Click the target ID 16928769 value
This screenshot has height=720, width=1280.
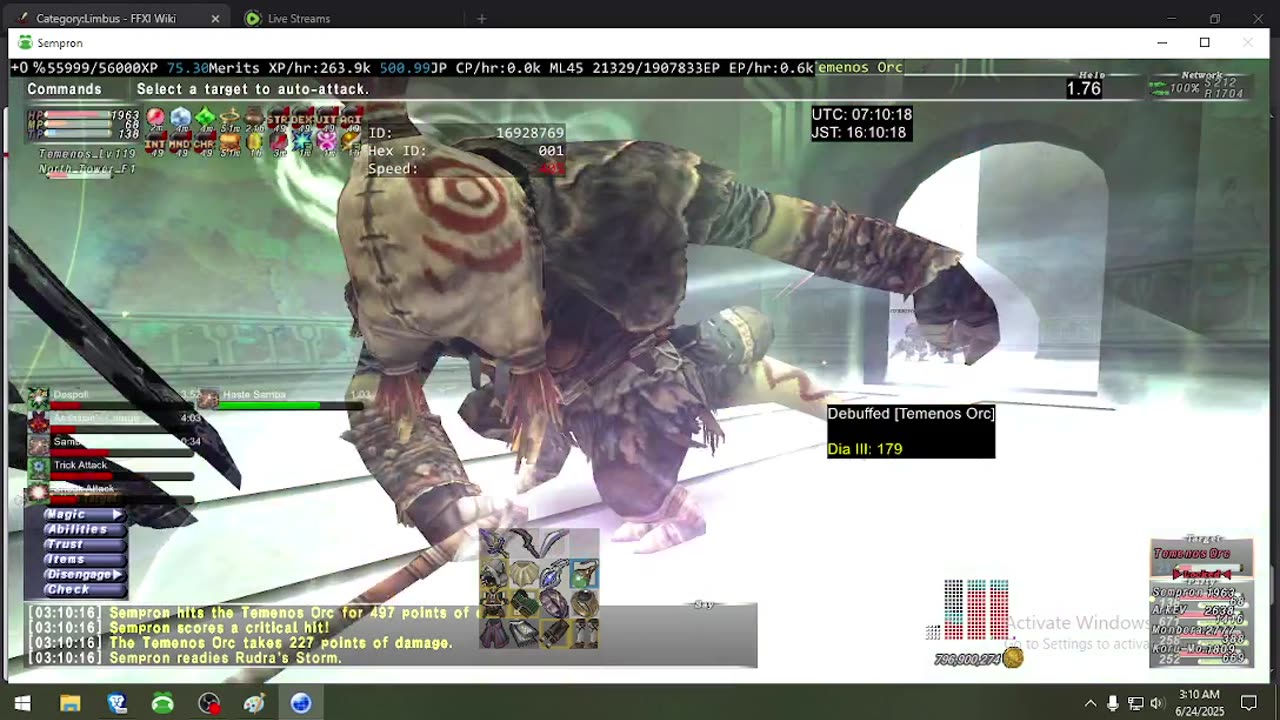click(x=530, y=133)
